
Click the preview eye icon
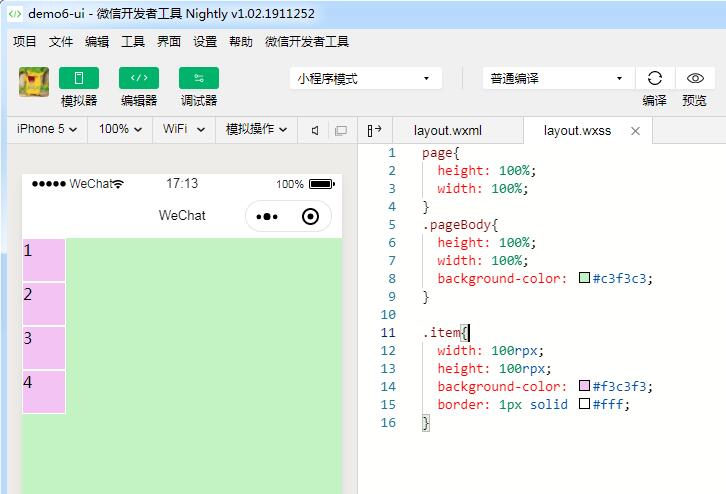coord(695,78)
